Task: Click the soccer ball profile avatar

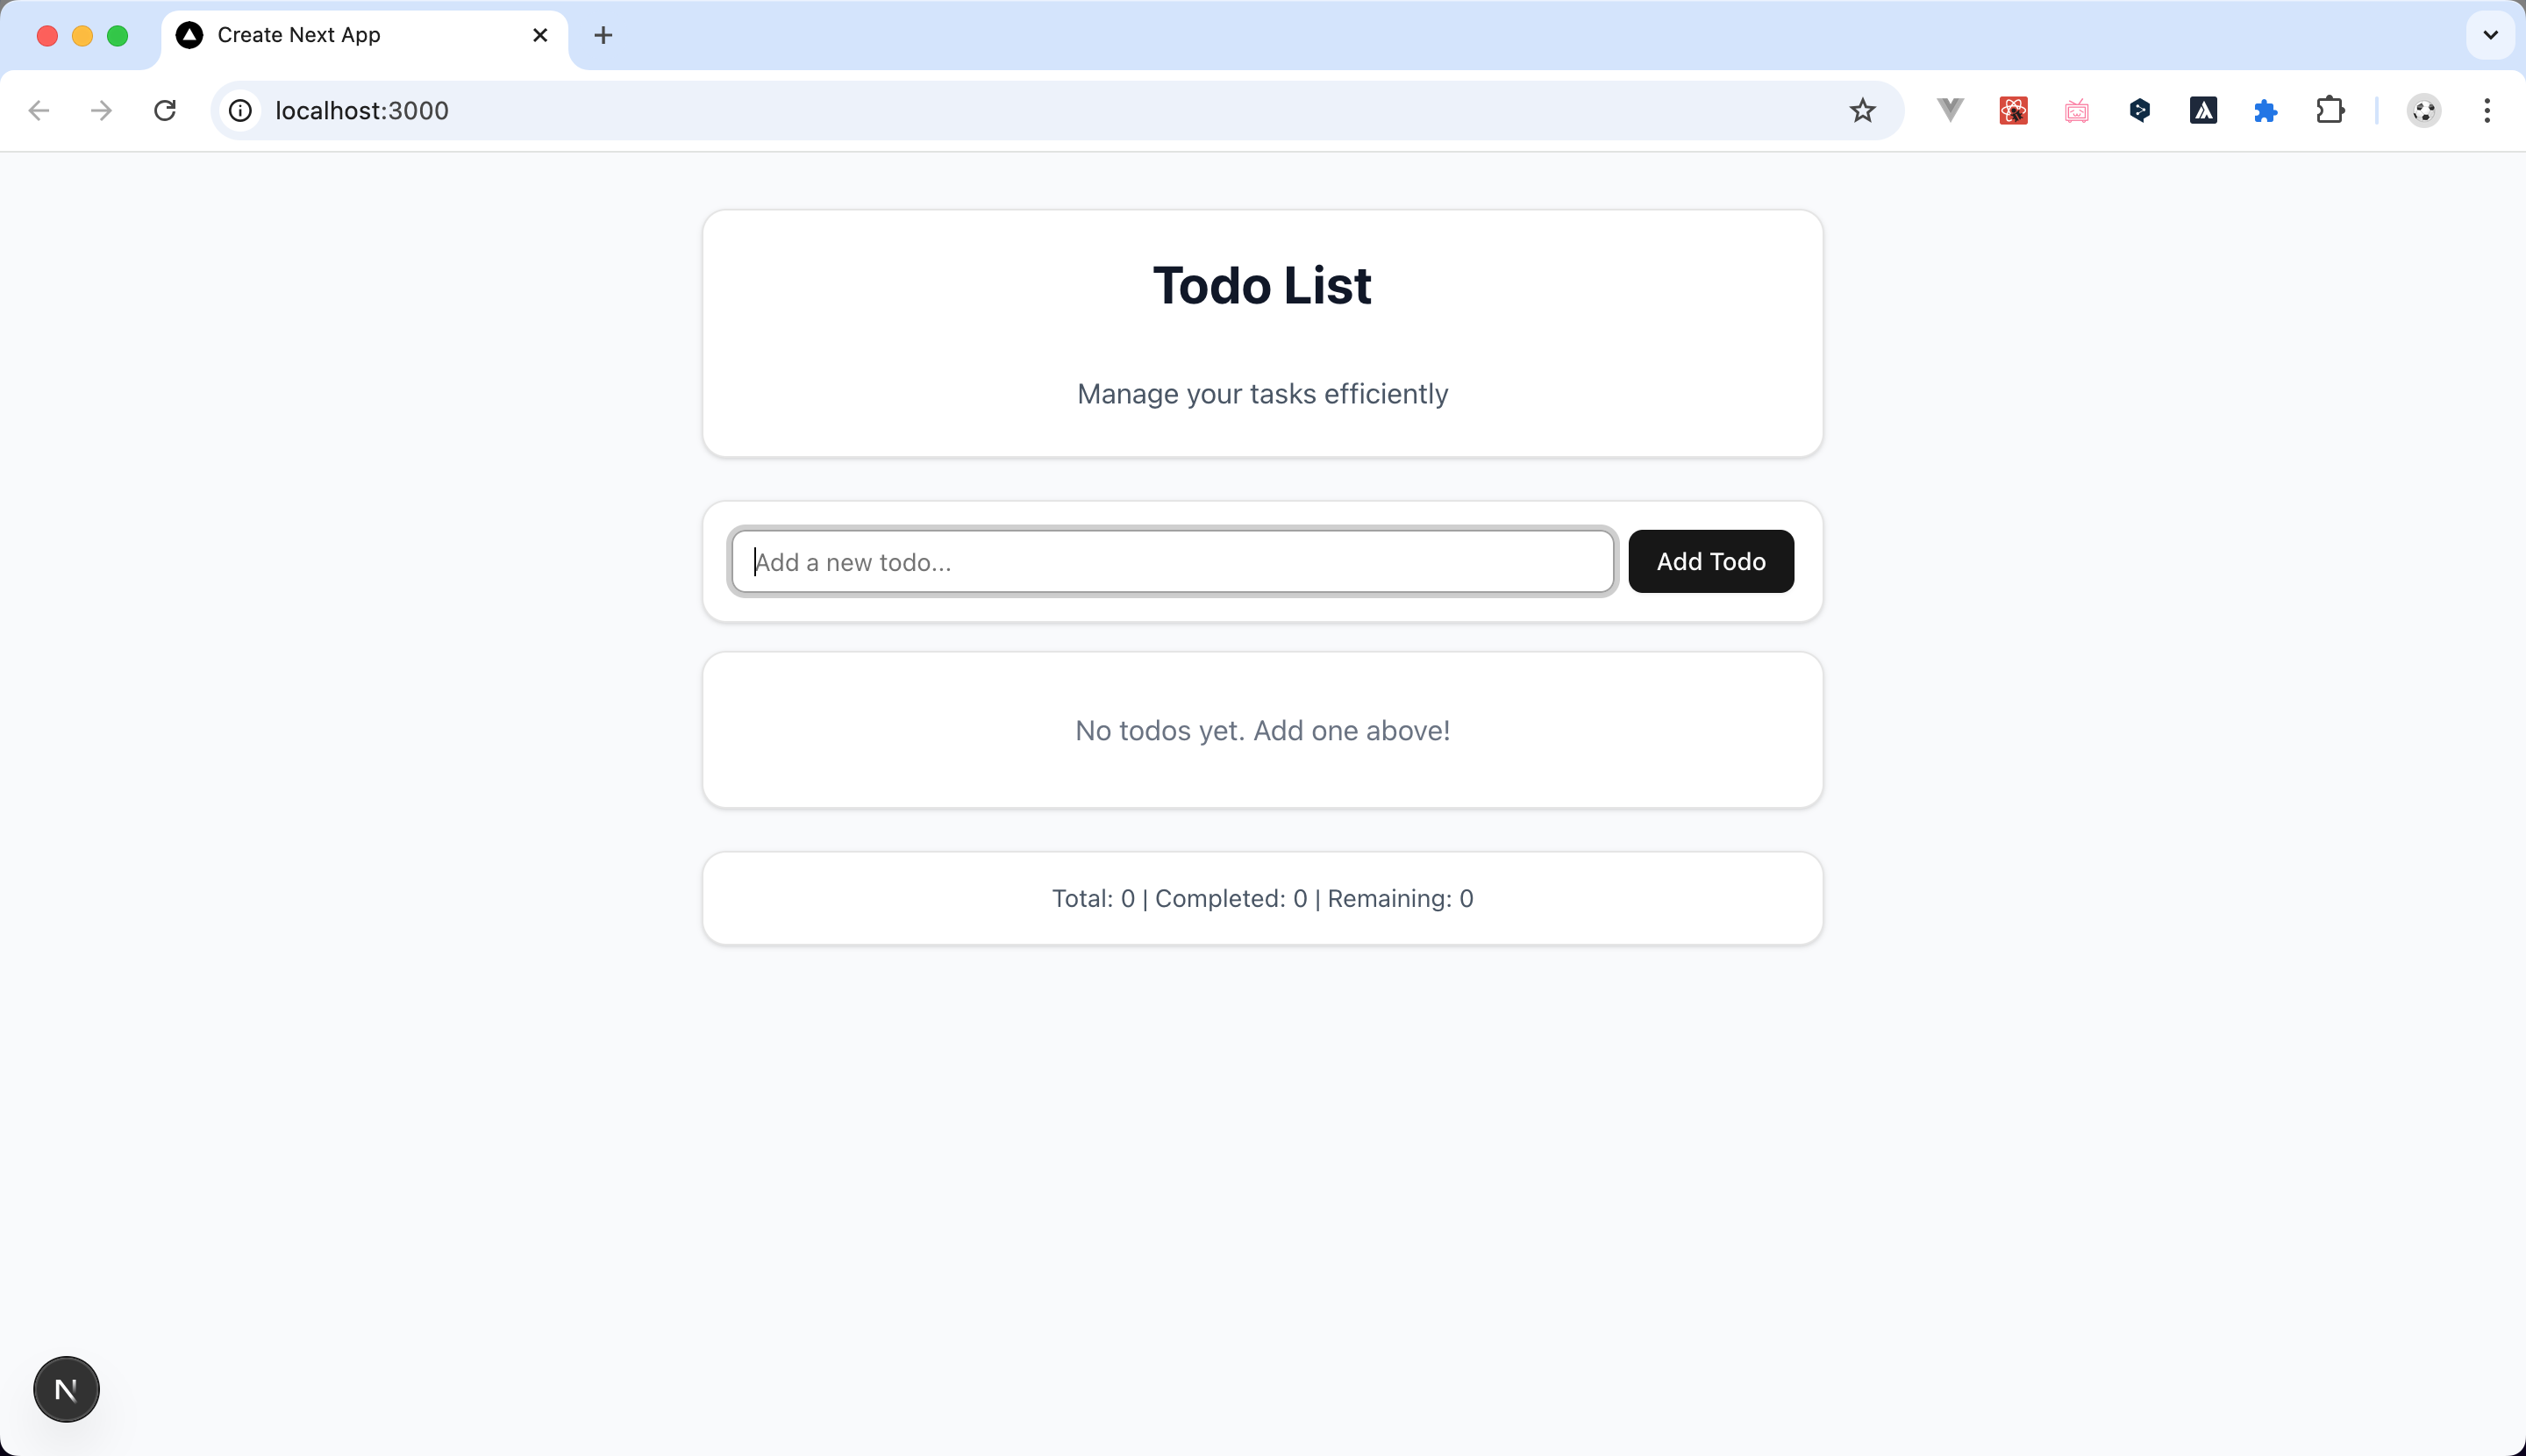Action: pyautogui.click(x=2424, y=110)
